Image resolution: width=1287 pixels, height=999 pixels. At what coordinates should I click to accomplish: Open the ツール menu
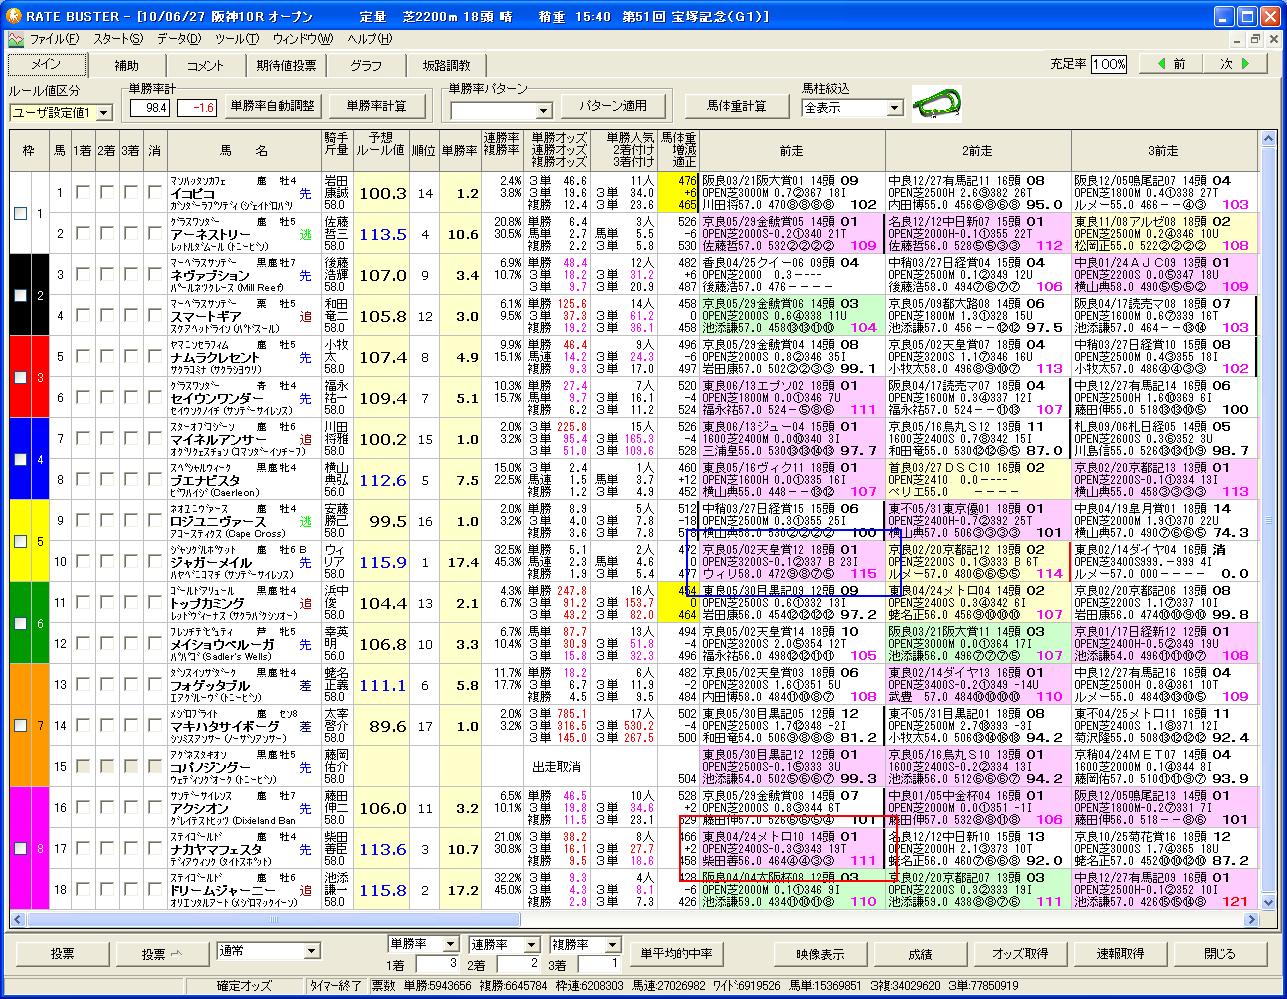click(x=236, y=39)
